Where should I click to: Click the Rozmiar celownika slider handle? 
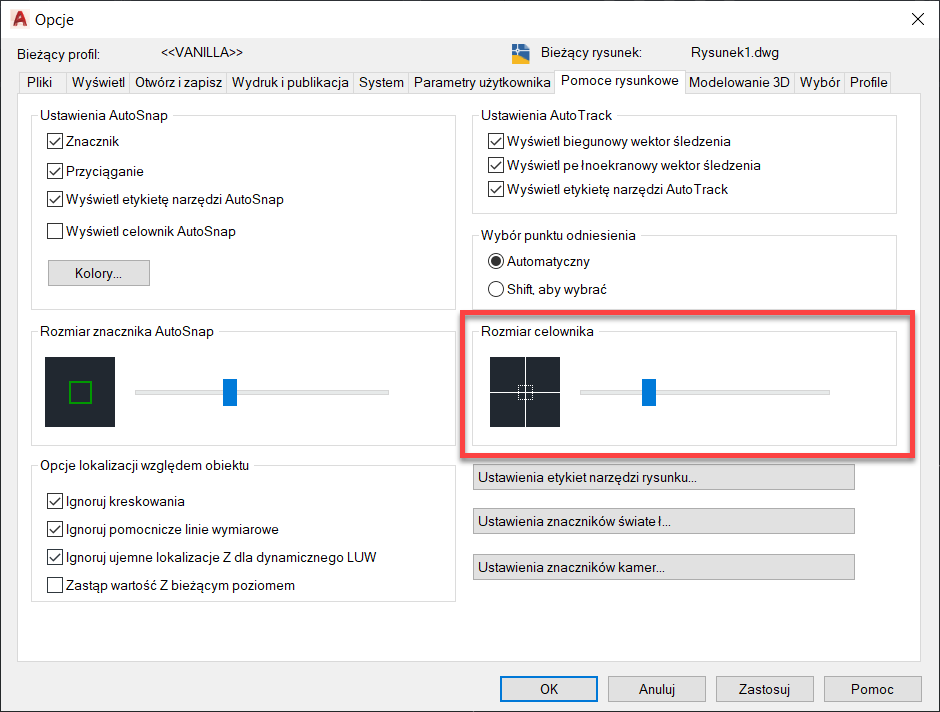648,392
